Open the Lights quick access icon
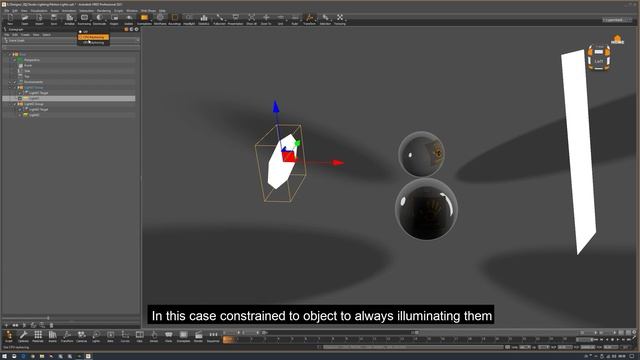Screen dimensions: 640x360 (96, 336)
